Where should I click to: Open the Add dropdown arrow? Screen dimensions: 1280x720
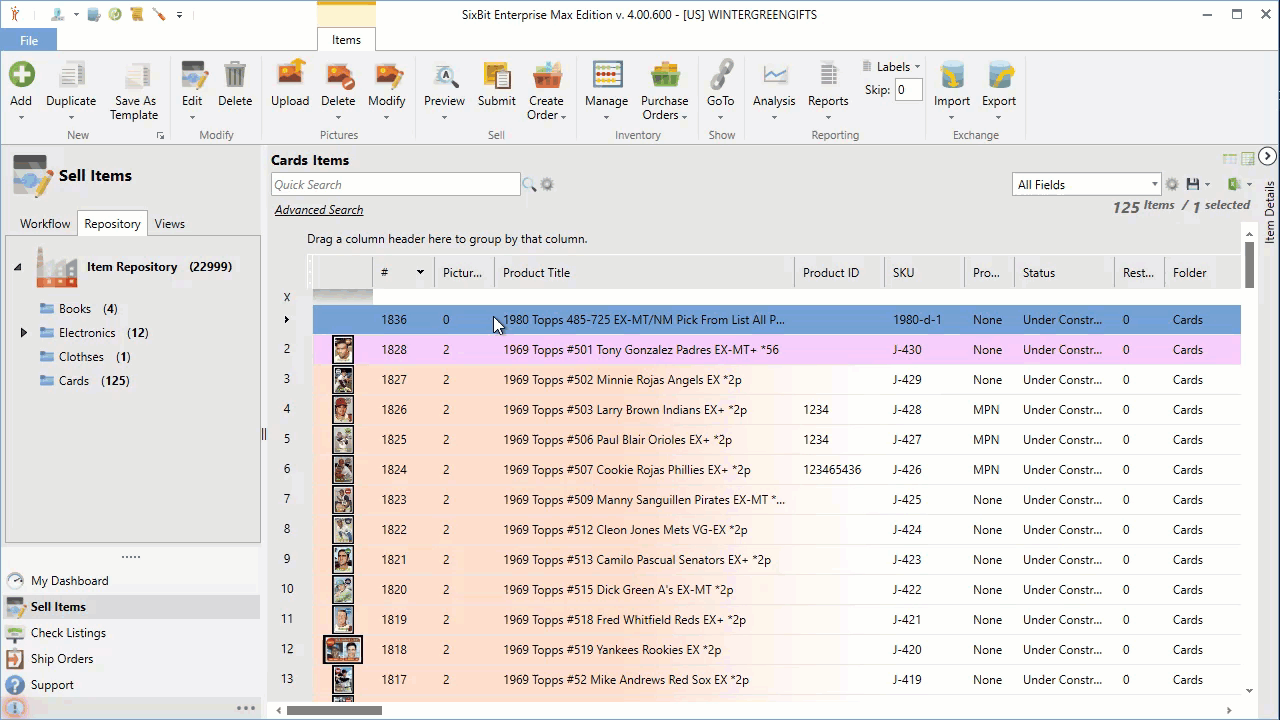point(21,117)
